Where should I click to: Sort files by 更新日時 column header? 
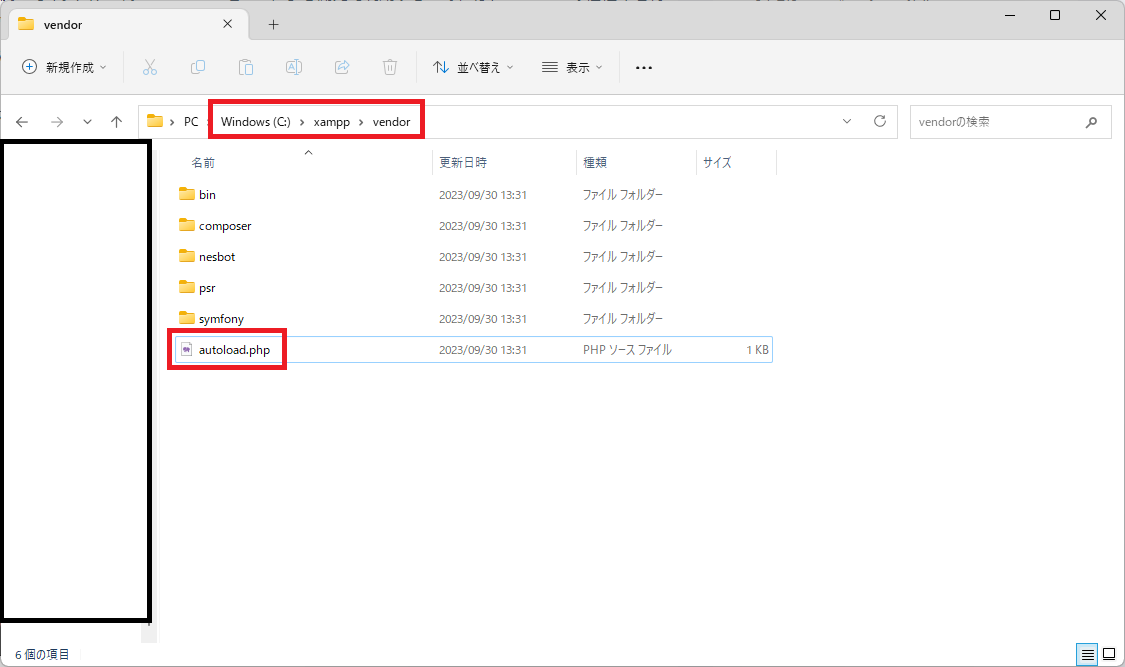463,162
